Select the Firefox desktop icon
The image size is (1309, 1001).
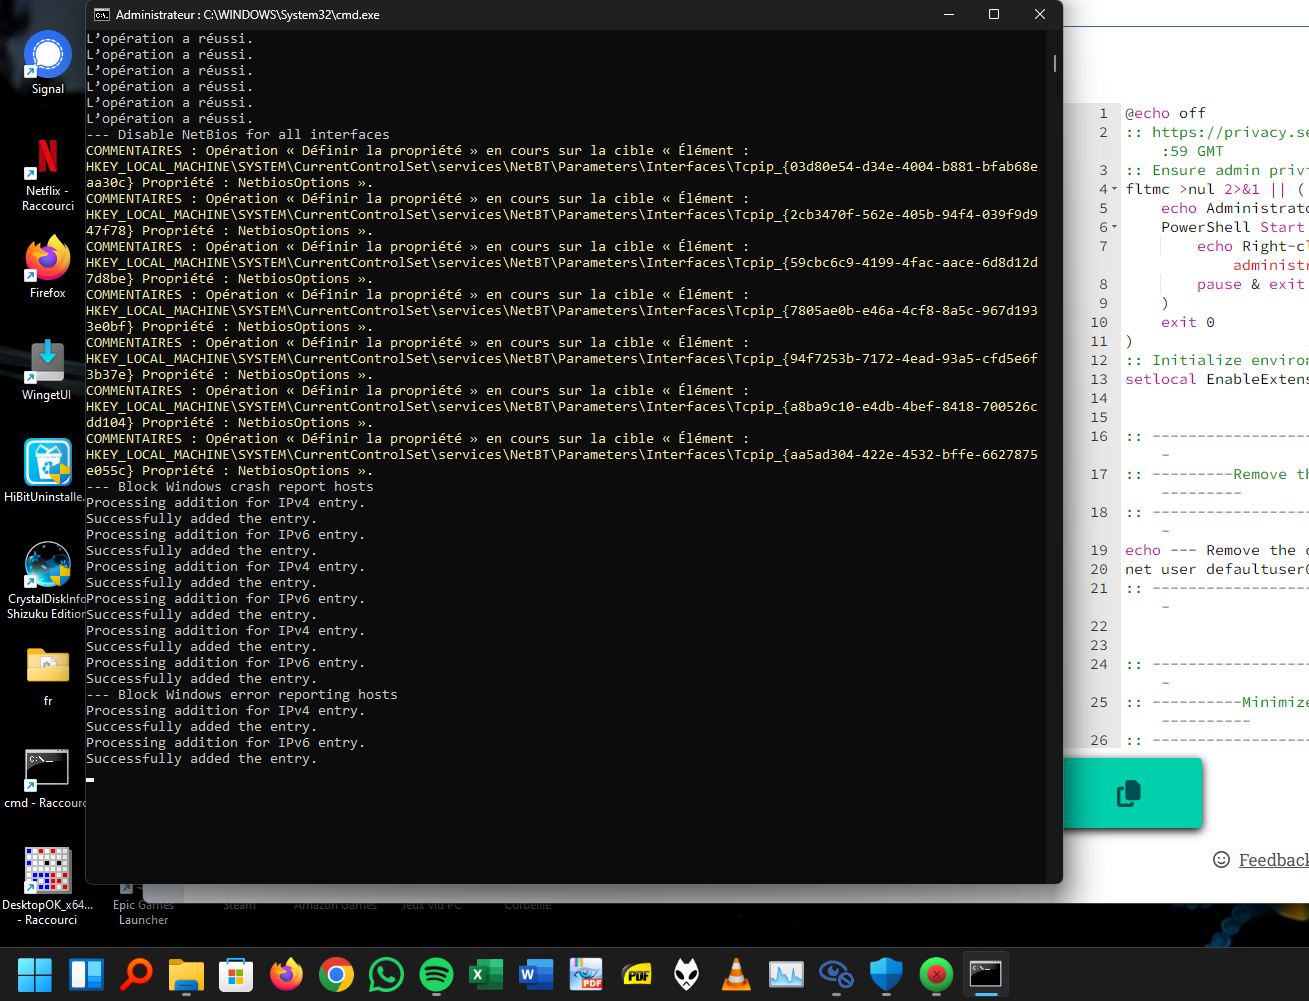(x=48, y=267)
